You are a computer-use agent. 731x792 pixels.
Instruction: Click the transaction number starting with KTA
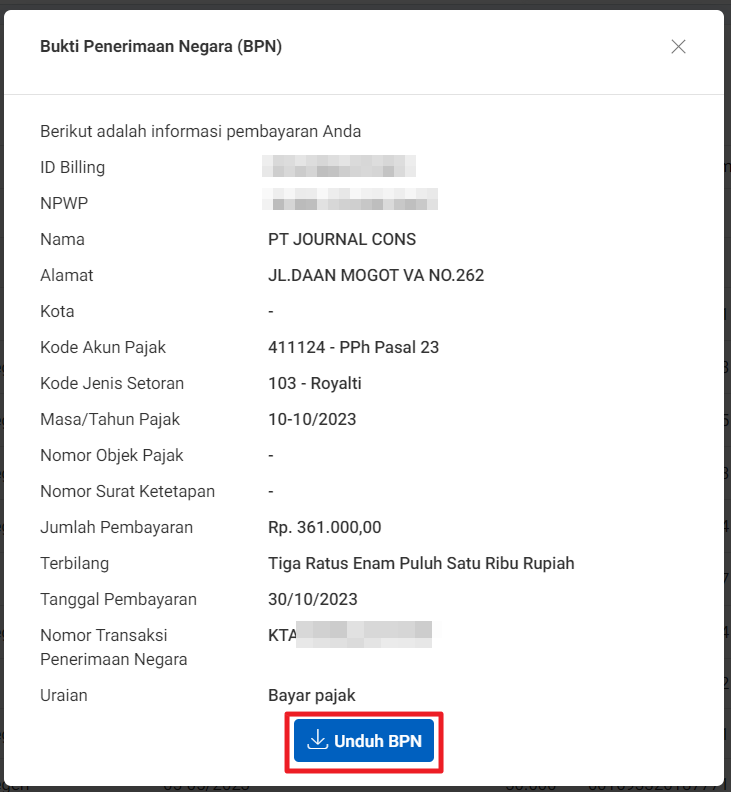350,636
